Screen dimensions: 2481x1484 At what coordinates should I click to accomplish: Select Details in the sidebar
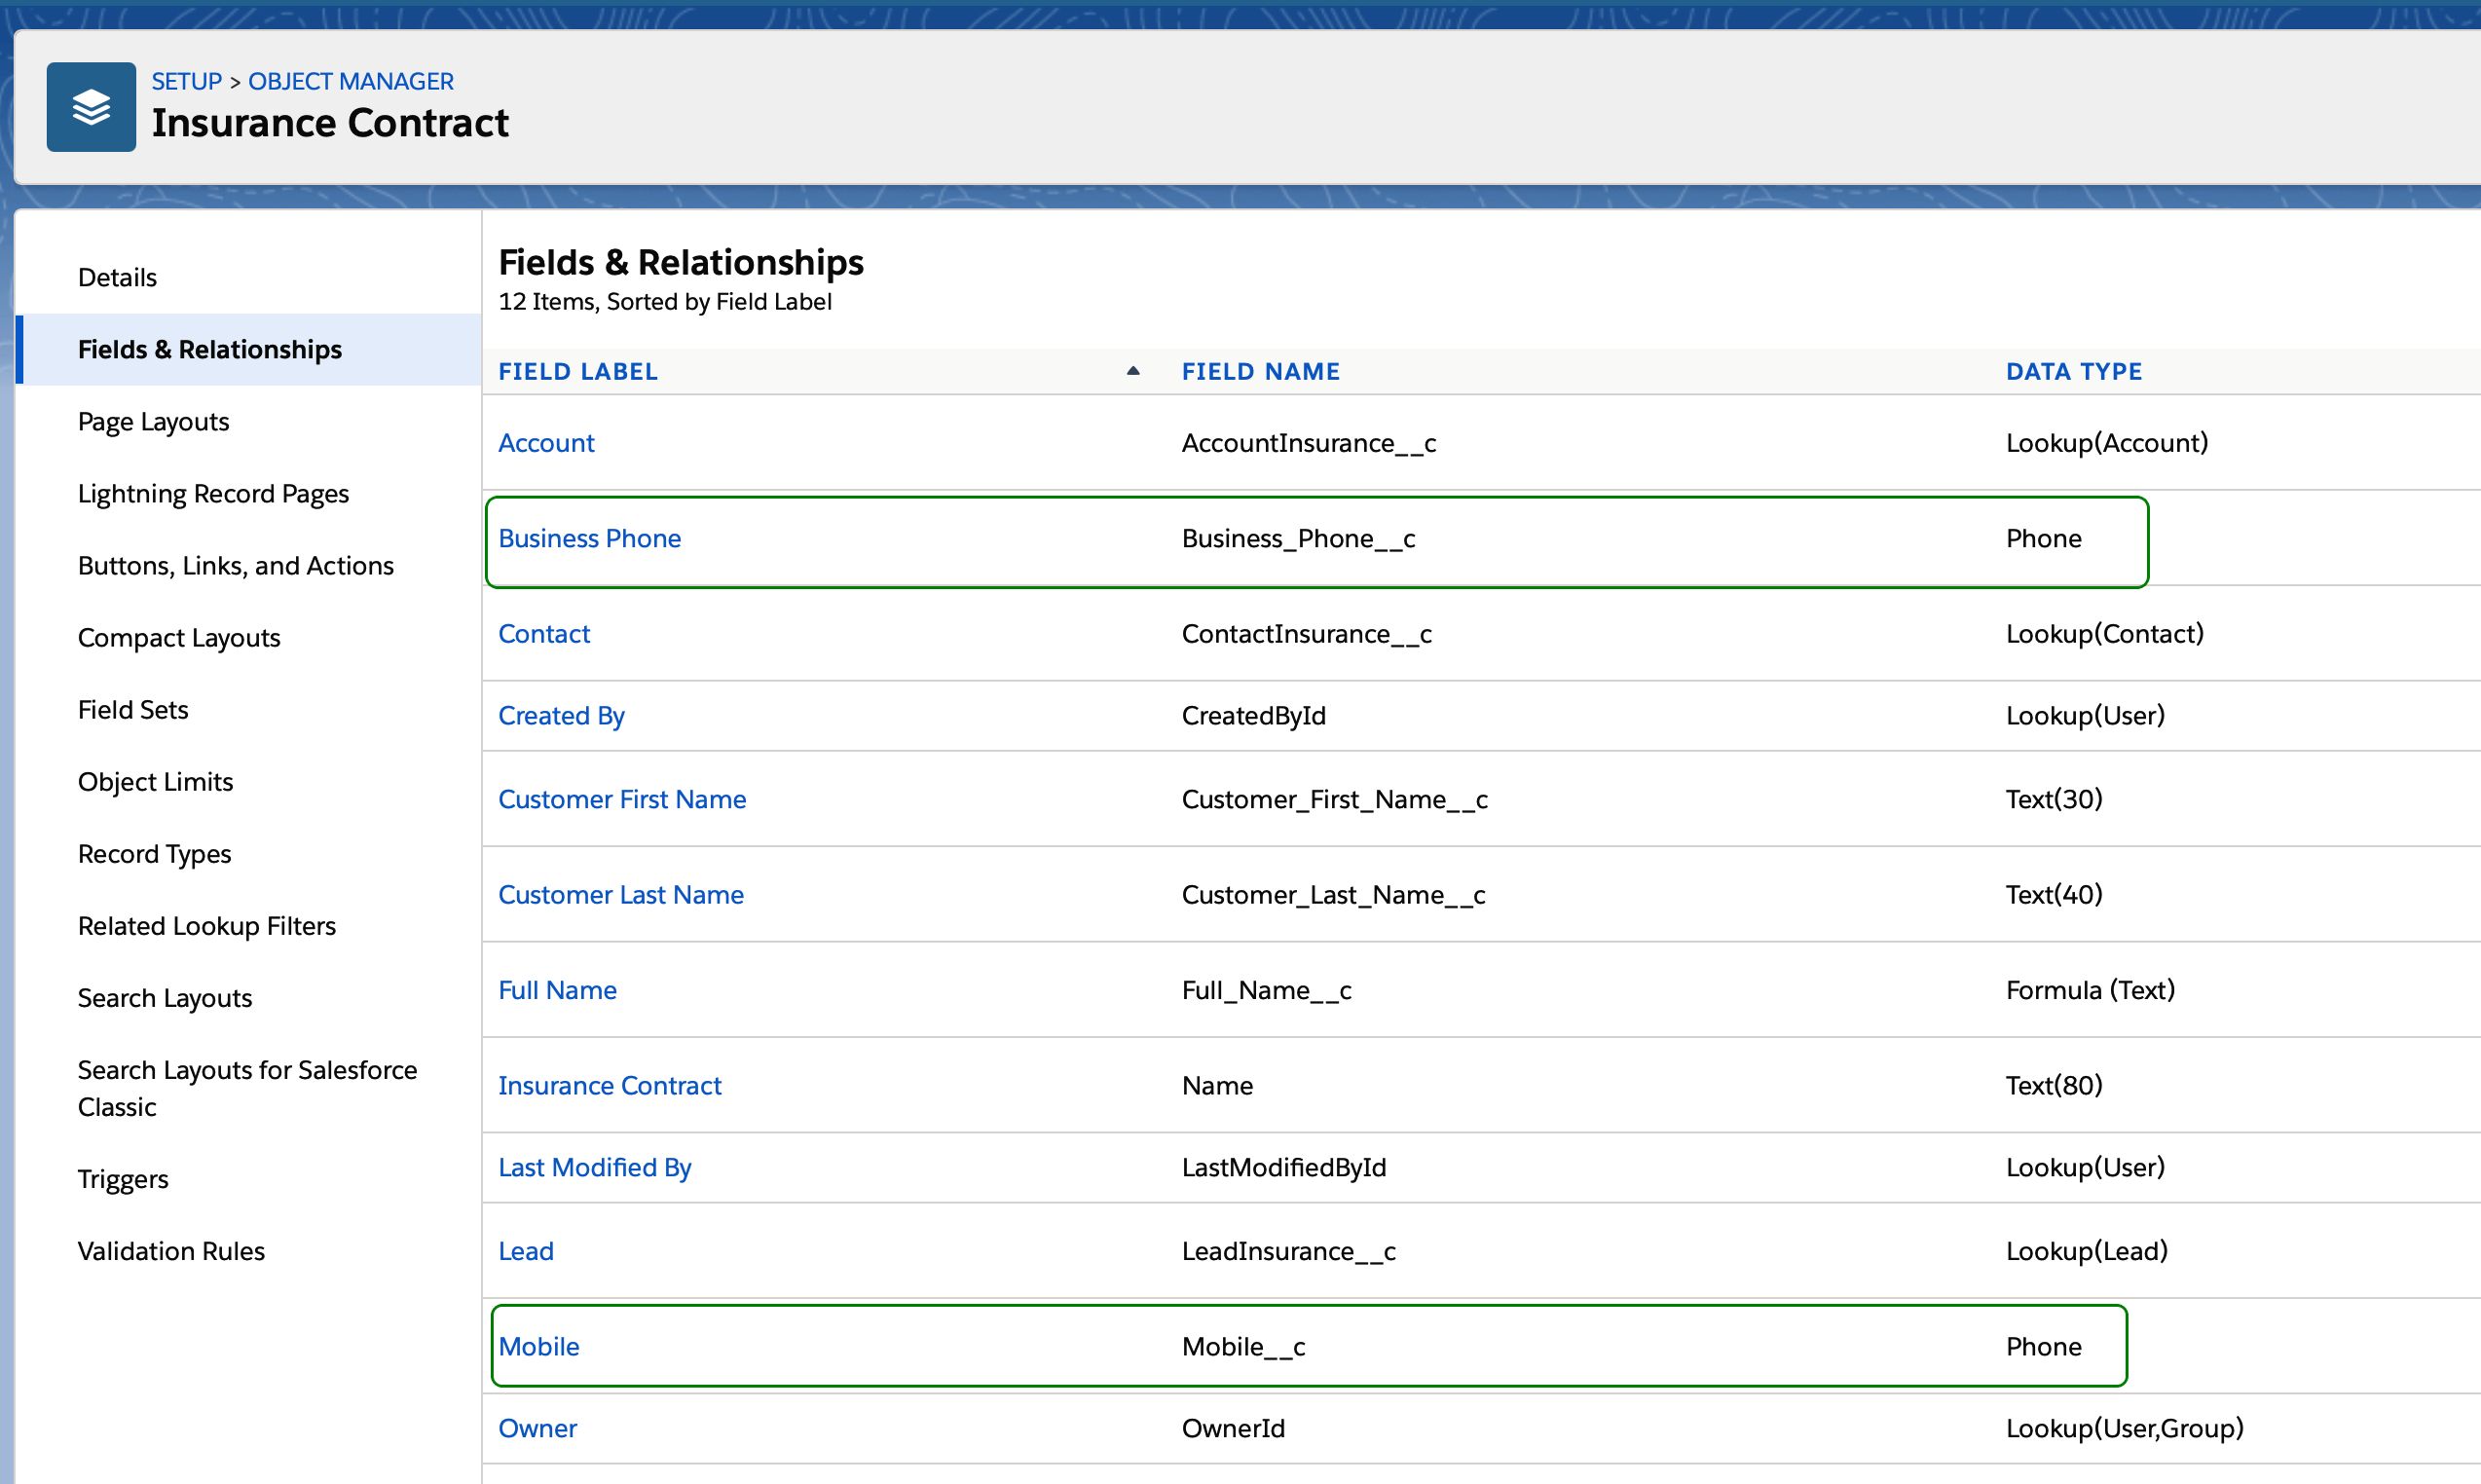pyautogui.click(x=118, y=277)
